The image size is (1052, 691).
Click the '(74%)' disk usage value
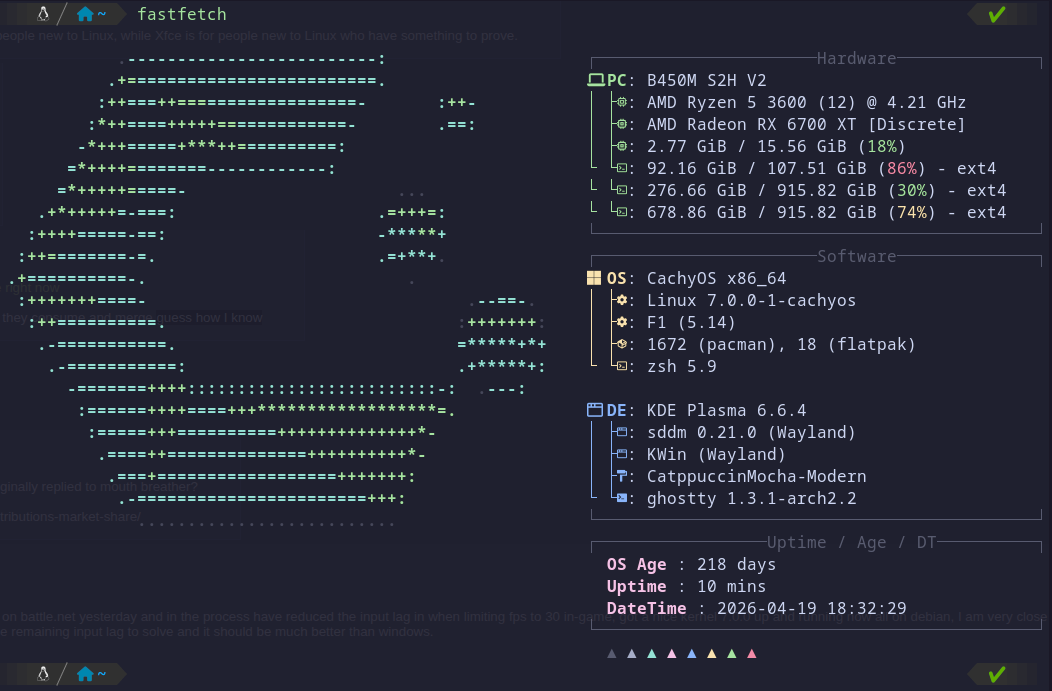(x=912, y=213)
